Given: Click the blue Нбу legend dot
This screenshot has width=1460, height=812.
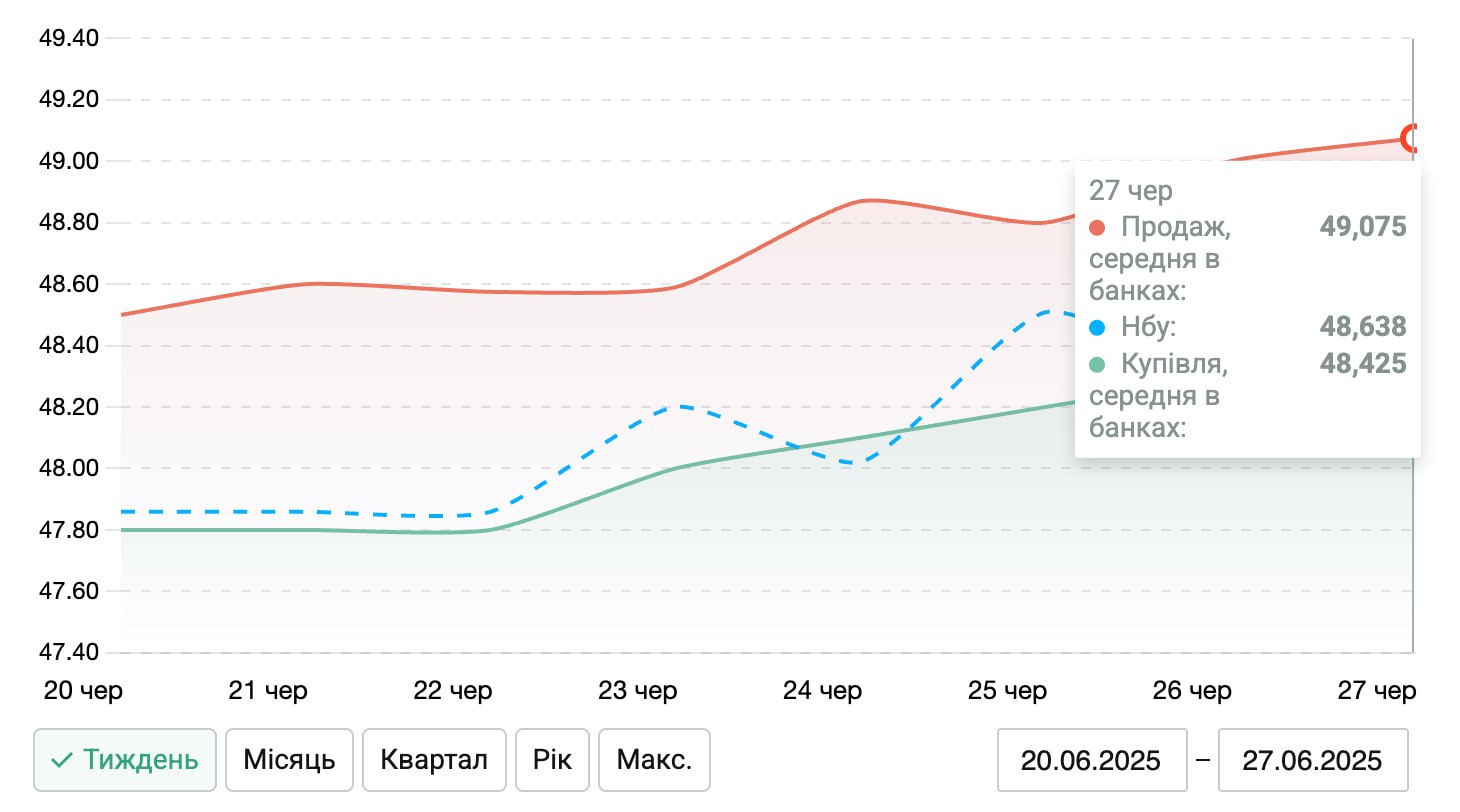Looking at the screenshot, I should click(x=1097, y=327).
